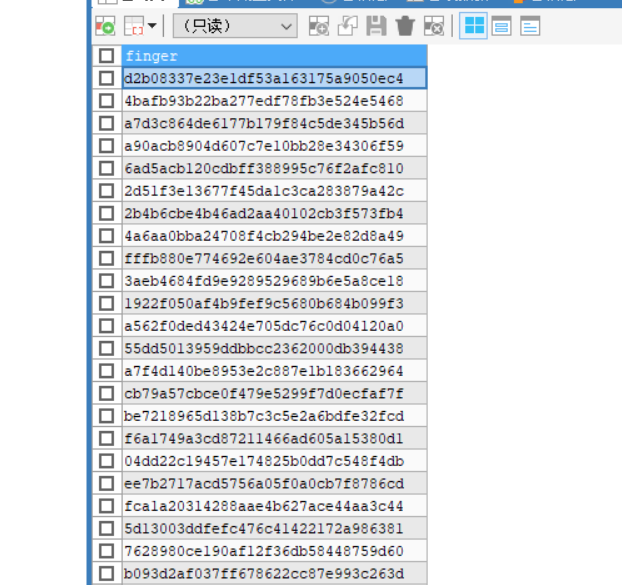Check the row cb79a57cbce0f479e5299f7d0ecfaf7f
This screenshot has height=585, width=622.
(x=106, y=393)
